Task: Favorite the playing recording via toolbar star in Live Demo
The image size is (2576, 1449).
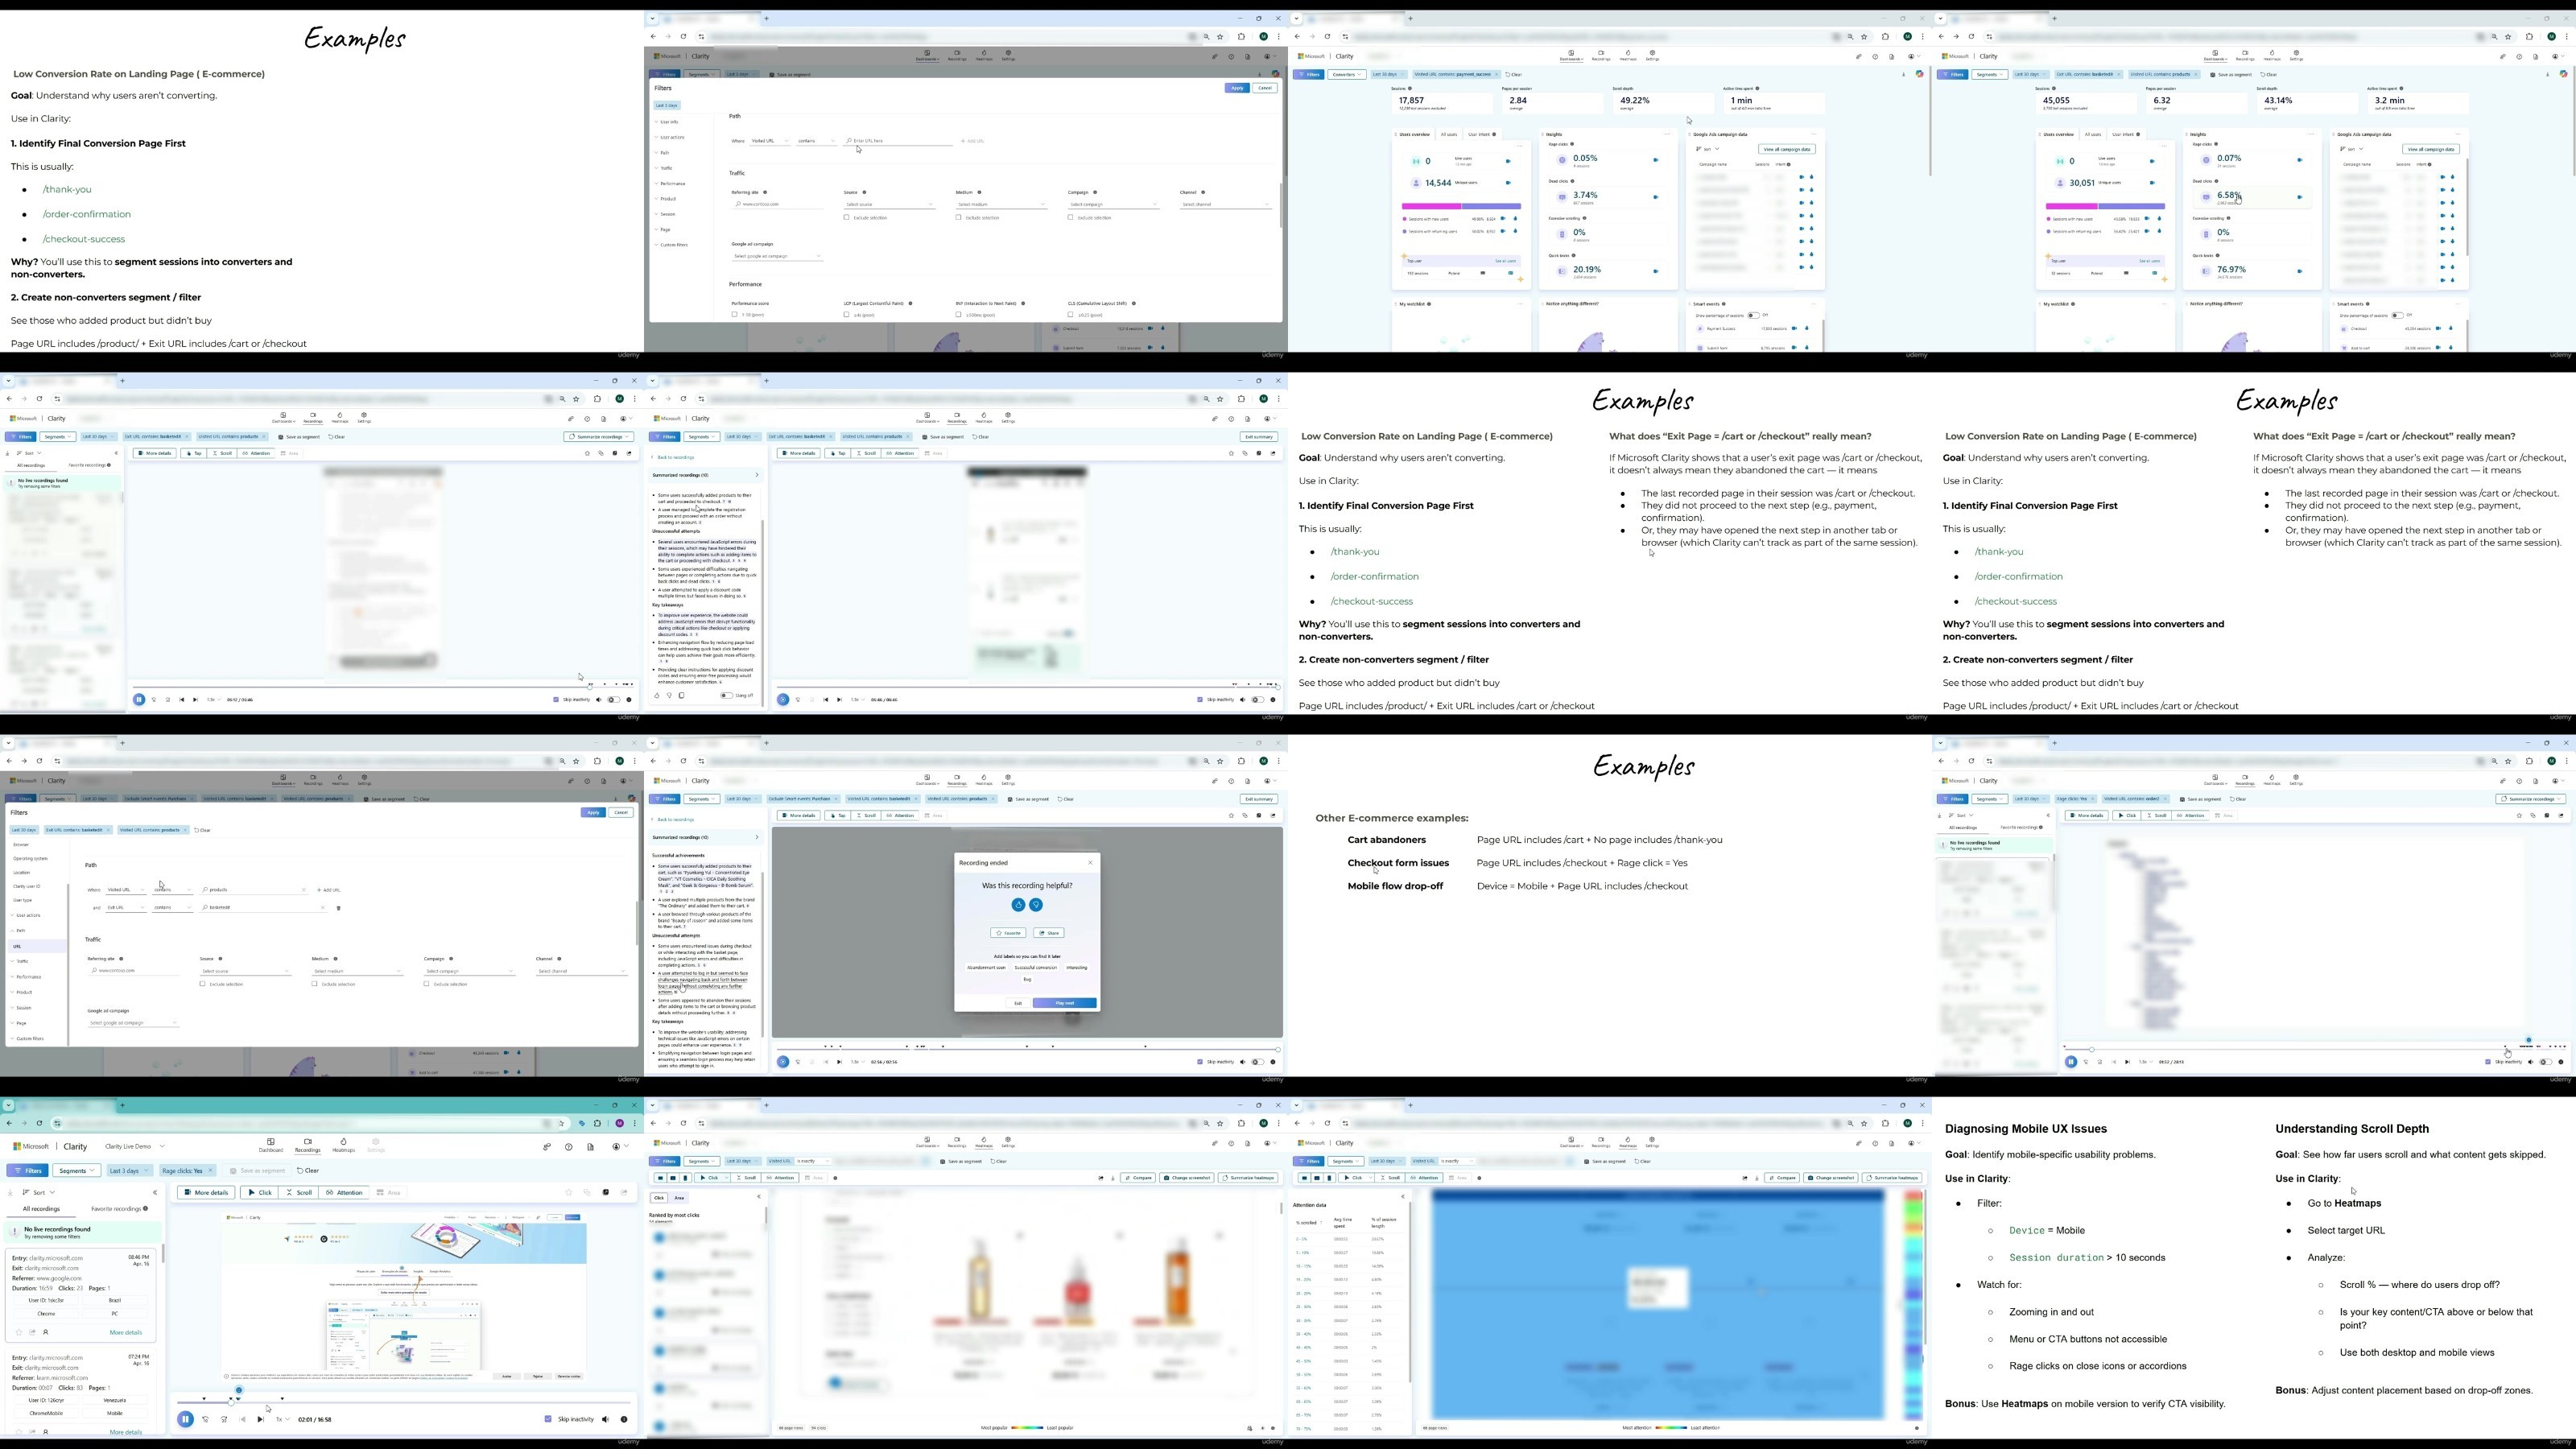Action: (x=569, y=1193)
